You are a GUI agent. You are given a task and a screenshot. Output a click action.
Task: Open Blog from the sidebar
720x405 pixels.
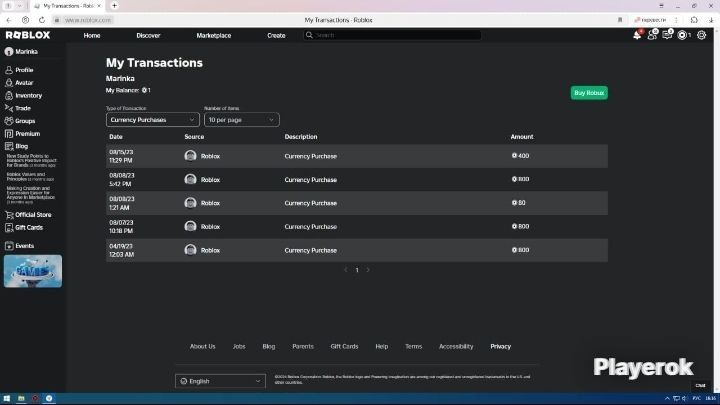click(22, 146)
